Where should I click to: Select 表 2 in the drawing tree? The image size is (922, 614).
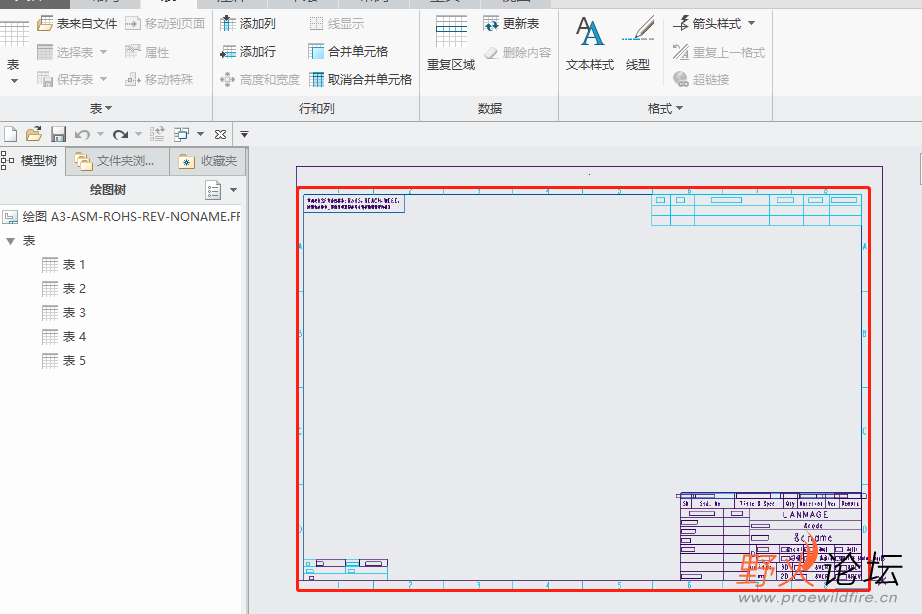[64, 289]
